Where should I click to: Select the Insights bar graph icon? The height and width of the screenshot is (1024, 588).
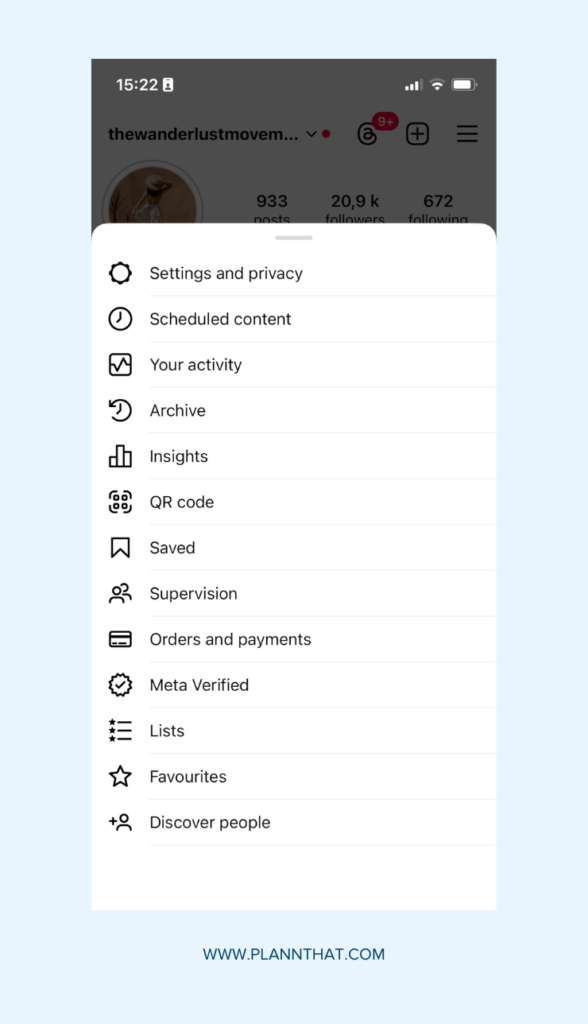pyautogui.click(x=120, y=456)
